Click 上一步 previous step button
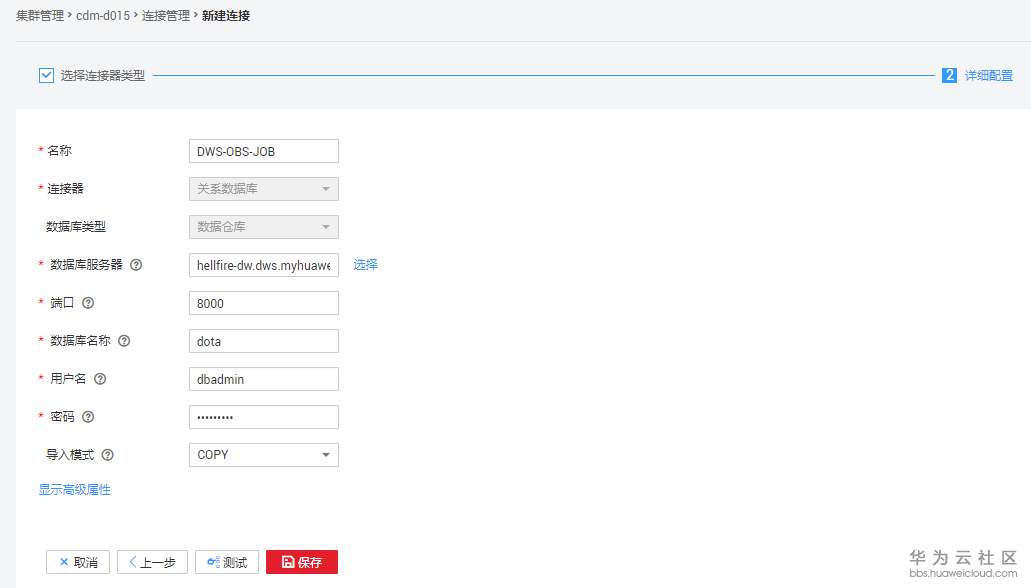1031x588 pixels. tap(153, 562)
